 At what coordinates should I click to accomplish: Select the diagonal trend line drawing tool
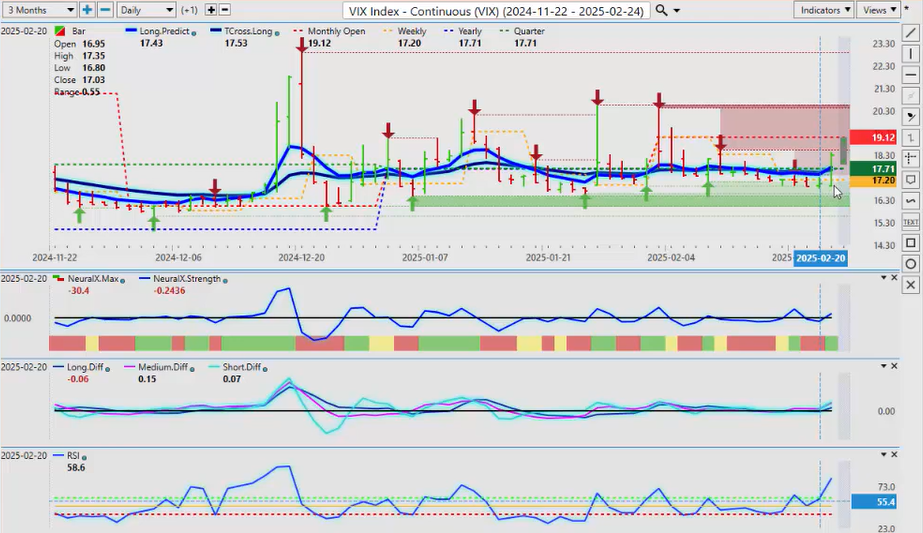(x=911, y=33)
